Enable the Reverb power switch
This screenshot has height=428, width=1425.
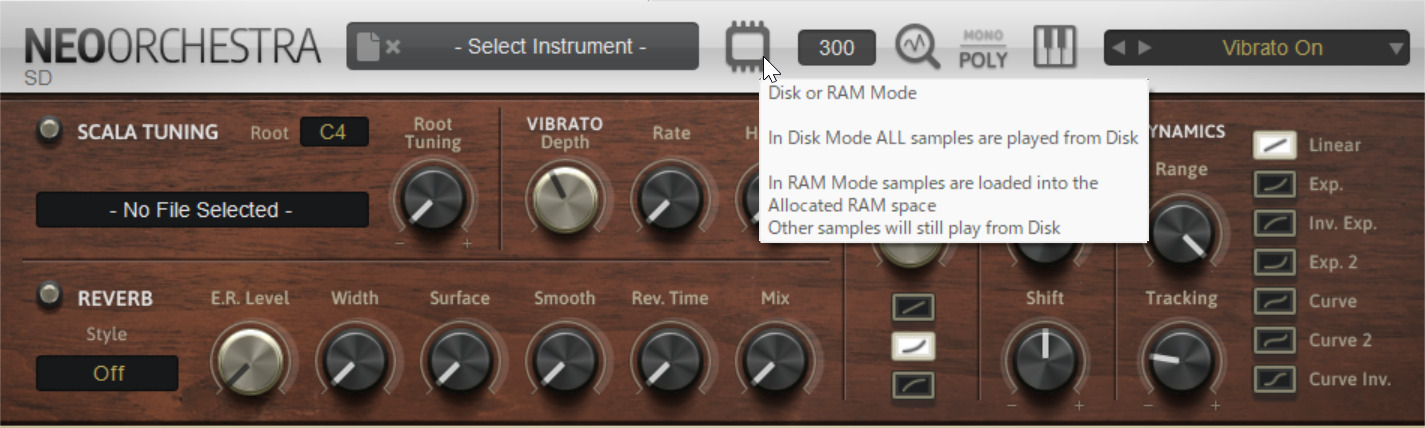[x=48, y=296]
